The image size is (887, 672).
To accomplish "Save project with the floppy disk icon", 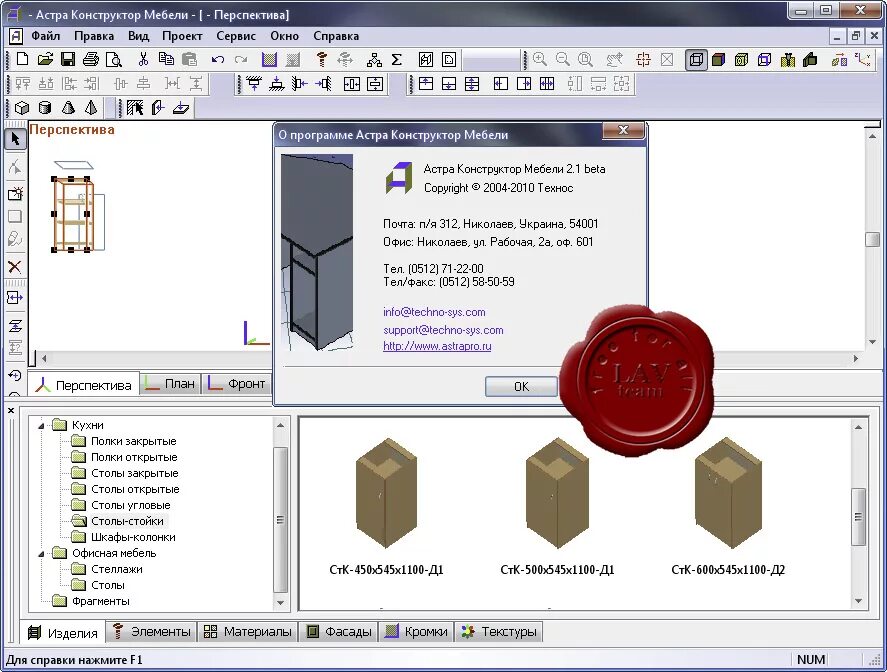I will pos(68,59).
